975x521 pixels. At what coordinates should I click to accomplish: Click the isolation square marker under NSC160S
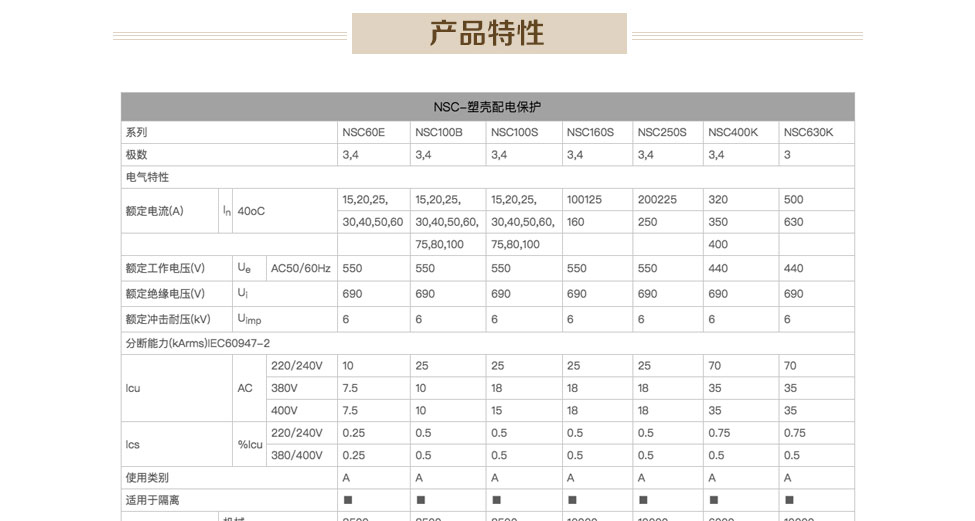571,499
